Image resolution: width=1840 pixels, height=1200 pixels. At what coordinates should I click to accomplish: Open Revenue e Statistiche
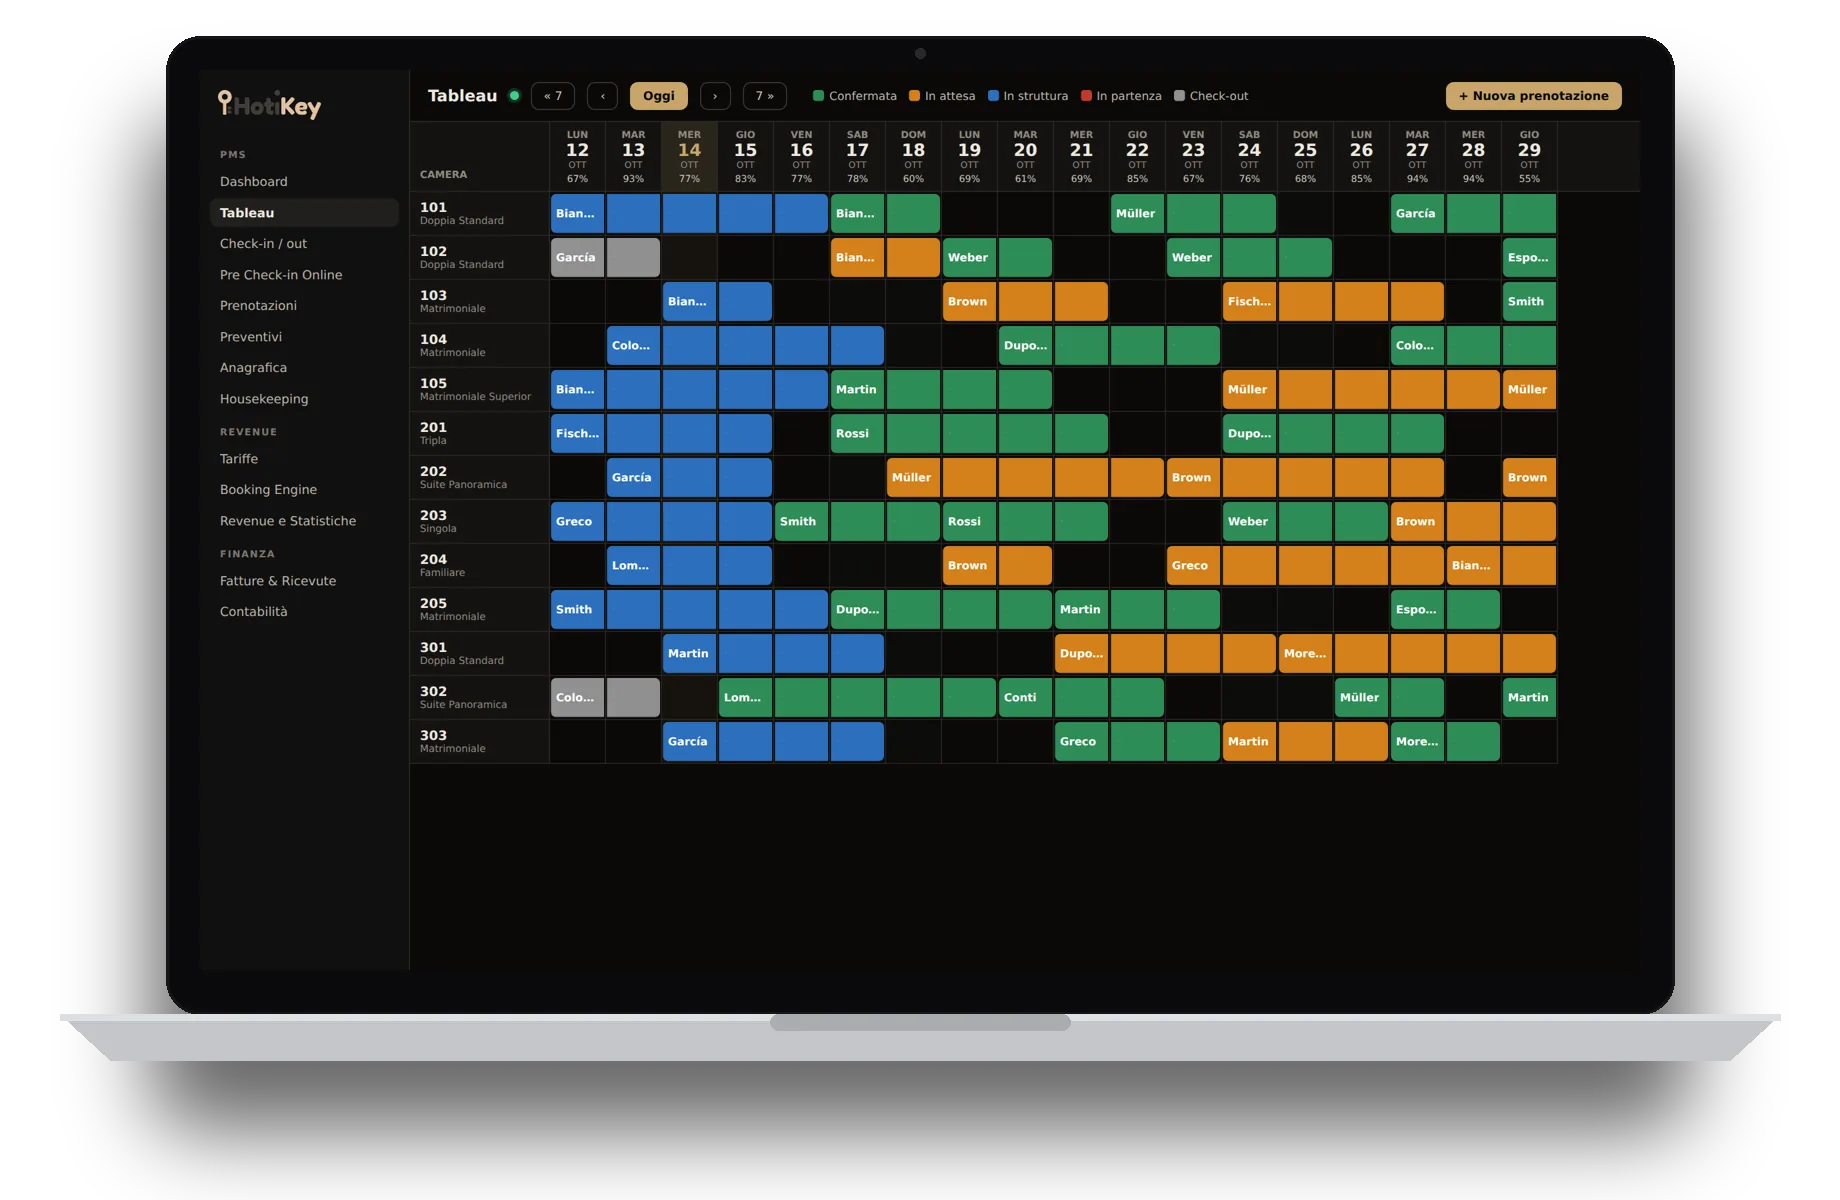click(304, 520)
